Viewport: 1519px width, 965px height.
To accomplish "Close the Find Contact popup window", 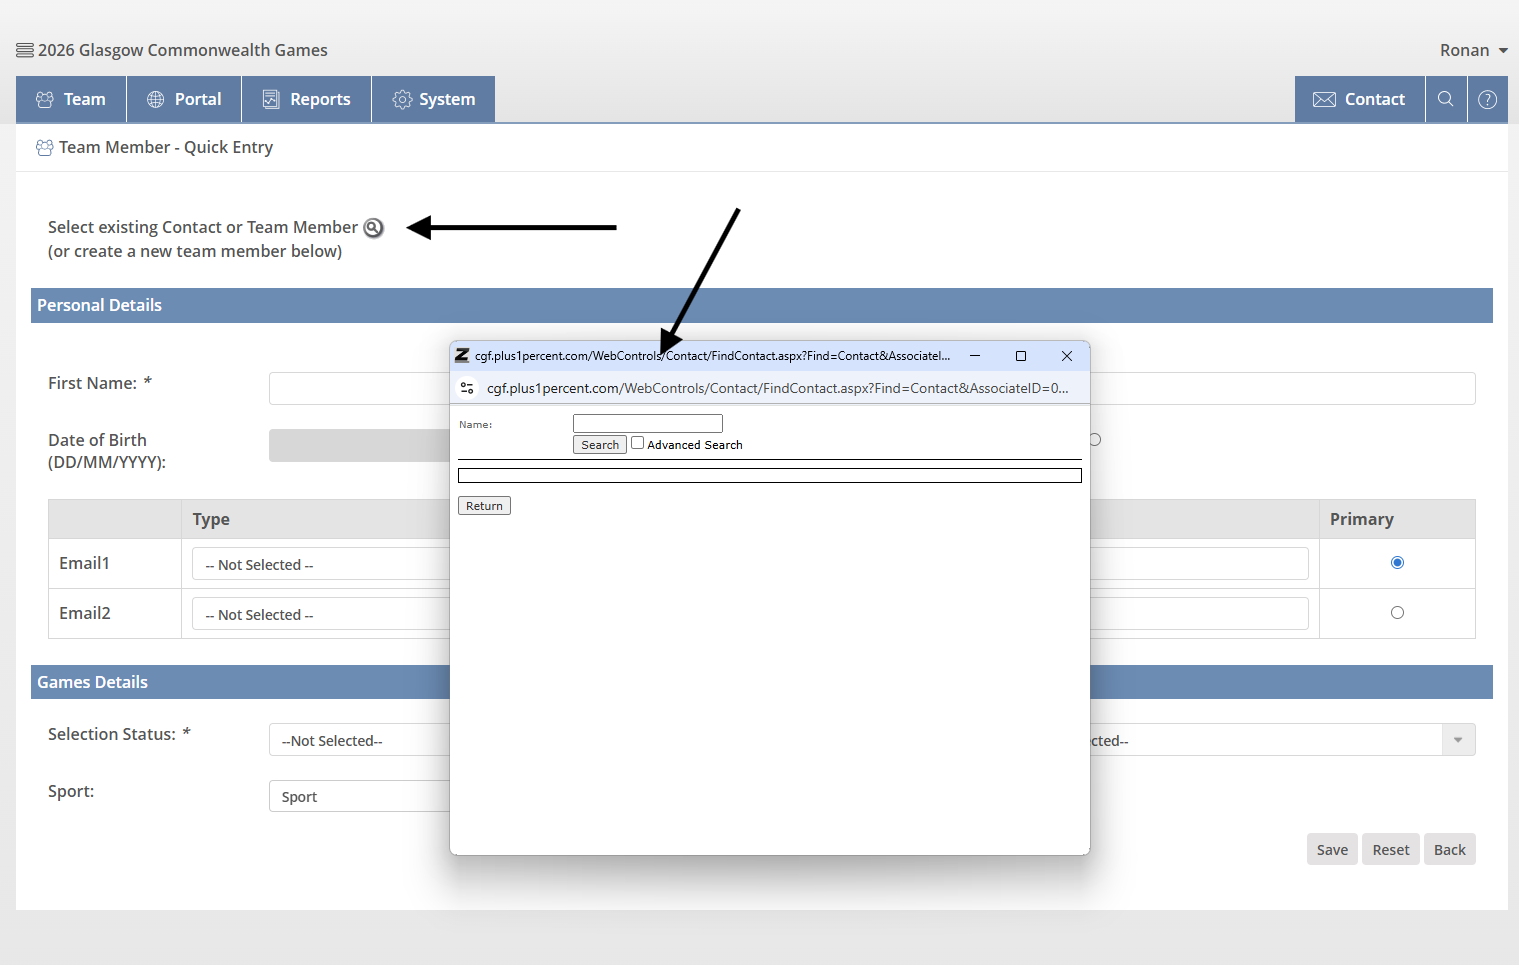I will click(x=1066, y=356).
